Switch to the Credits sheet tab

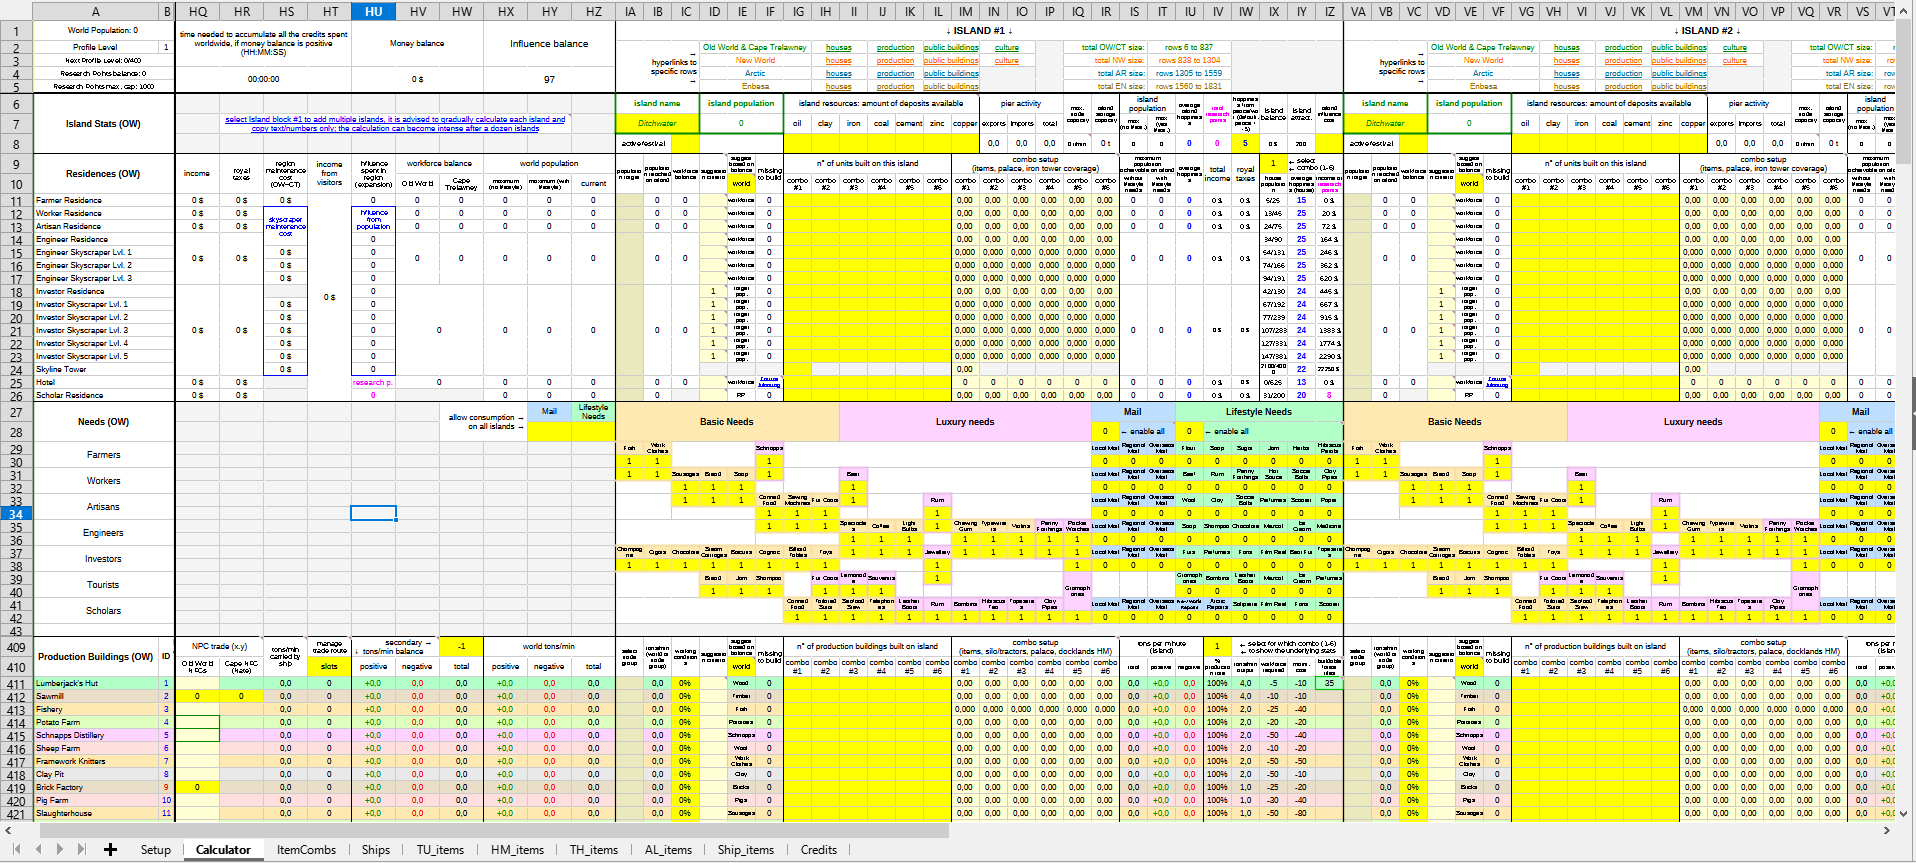[x=818, y=850]
